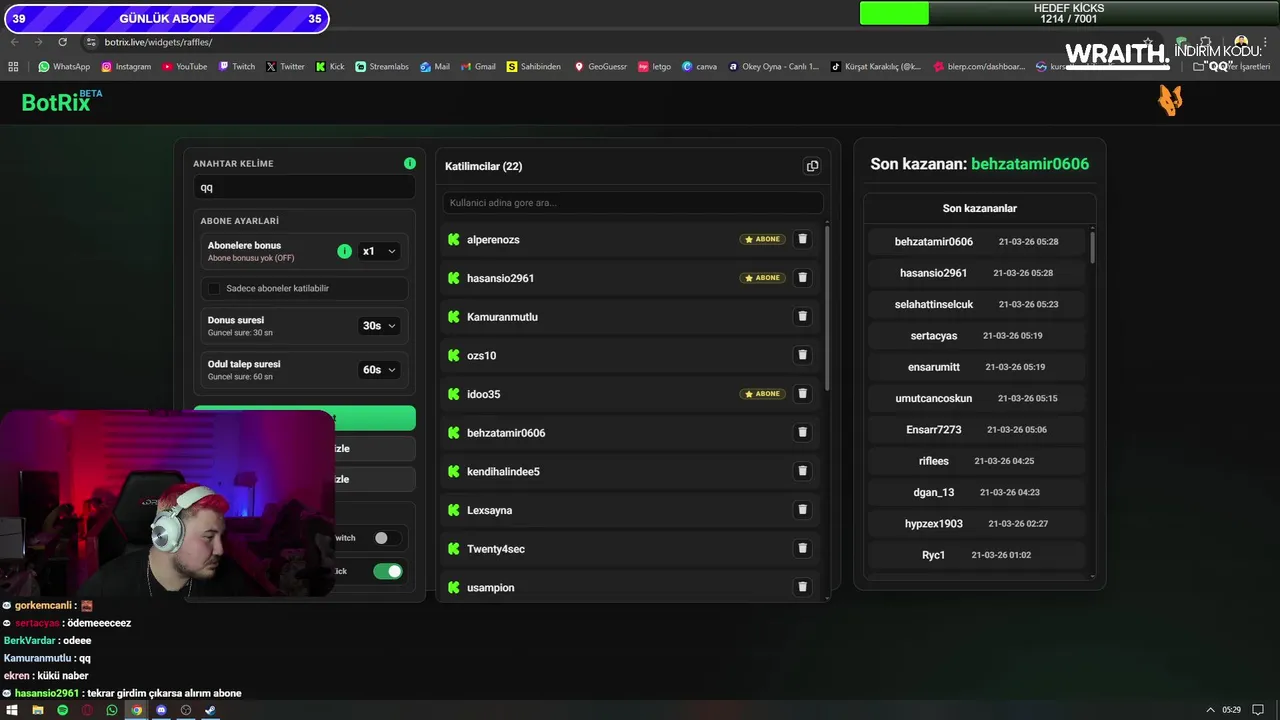Open the WhatsApp bookmark
Viewport: 1280px width, 720px height.
coord(64,67)
